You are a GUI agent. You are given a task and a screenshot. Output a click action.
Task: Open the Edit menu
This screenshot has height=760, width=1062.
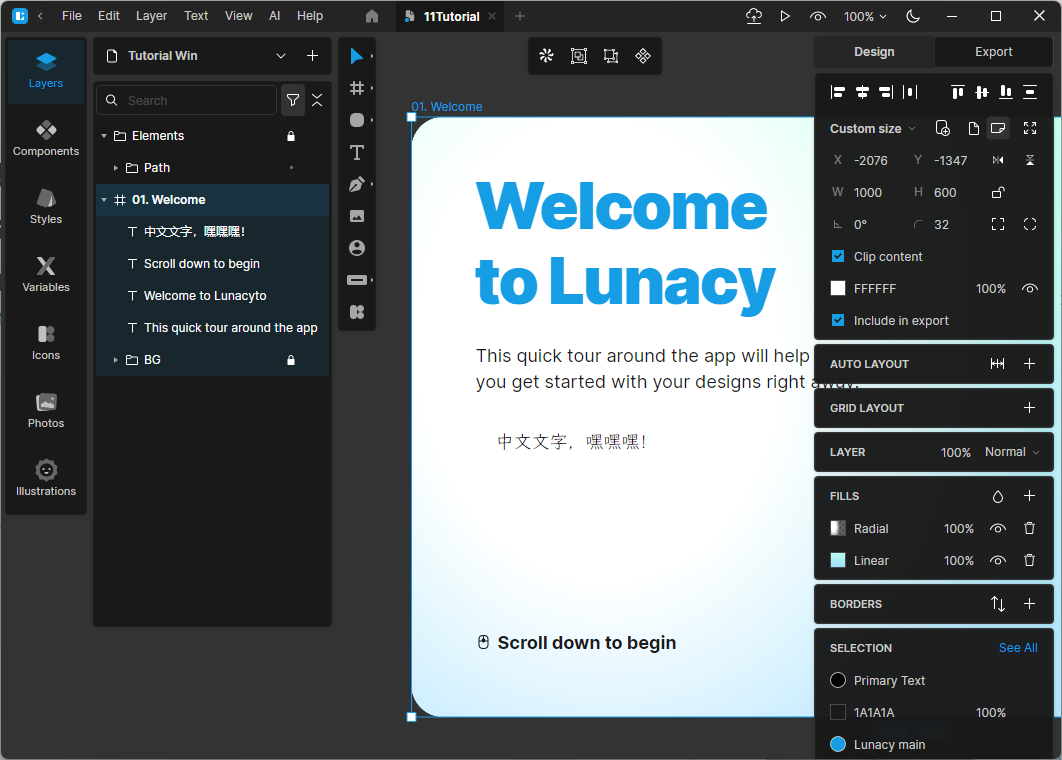click(x=108, y=16)
